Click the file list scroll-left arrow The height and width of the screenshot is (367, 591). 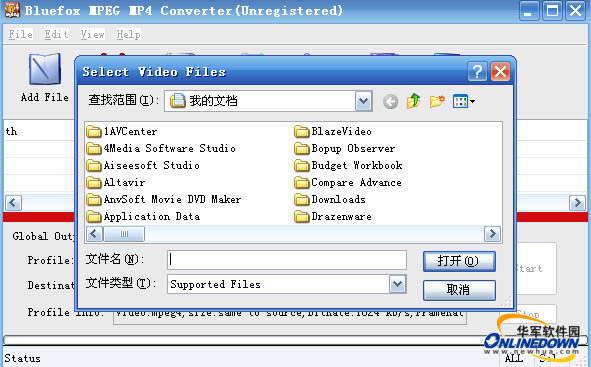(94, 234)
